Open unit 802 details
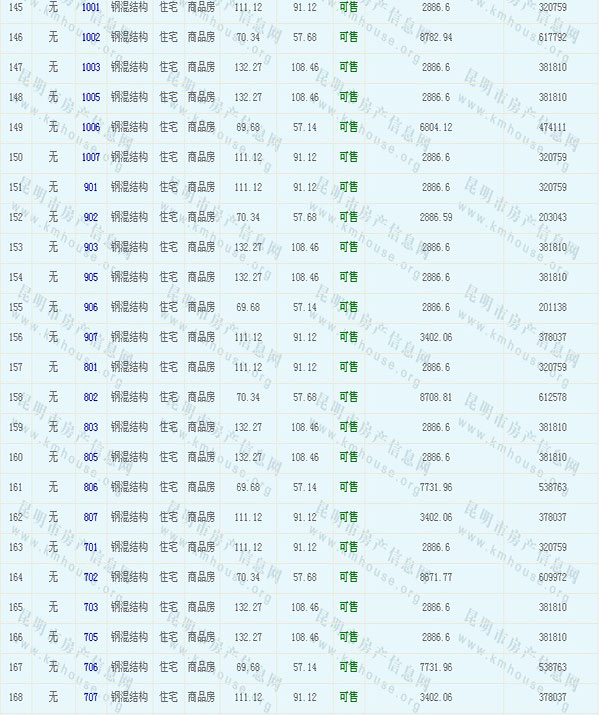Screen dimensions: 600x715 91,397
